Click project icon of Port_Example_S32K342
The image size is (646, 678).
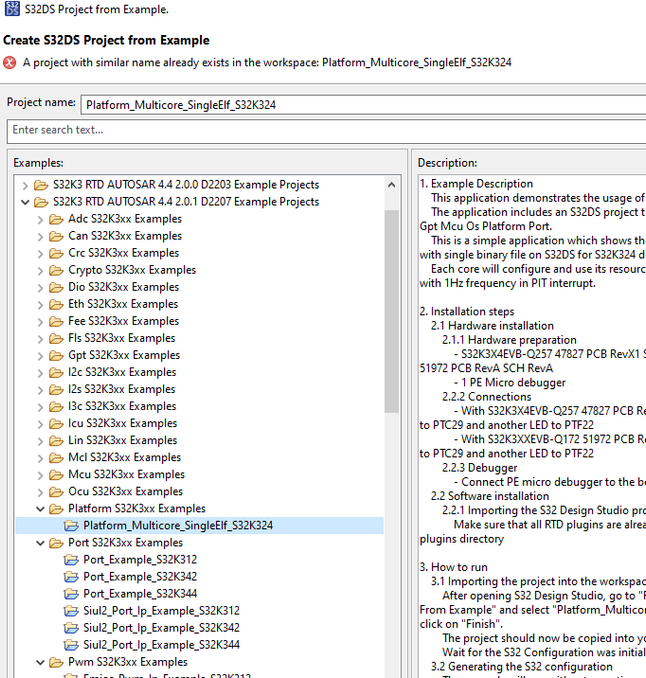click(71, 577)
